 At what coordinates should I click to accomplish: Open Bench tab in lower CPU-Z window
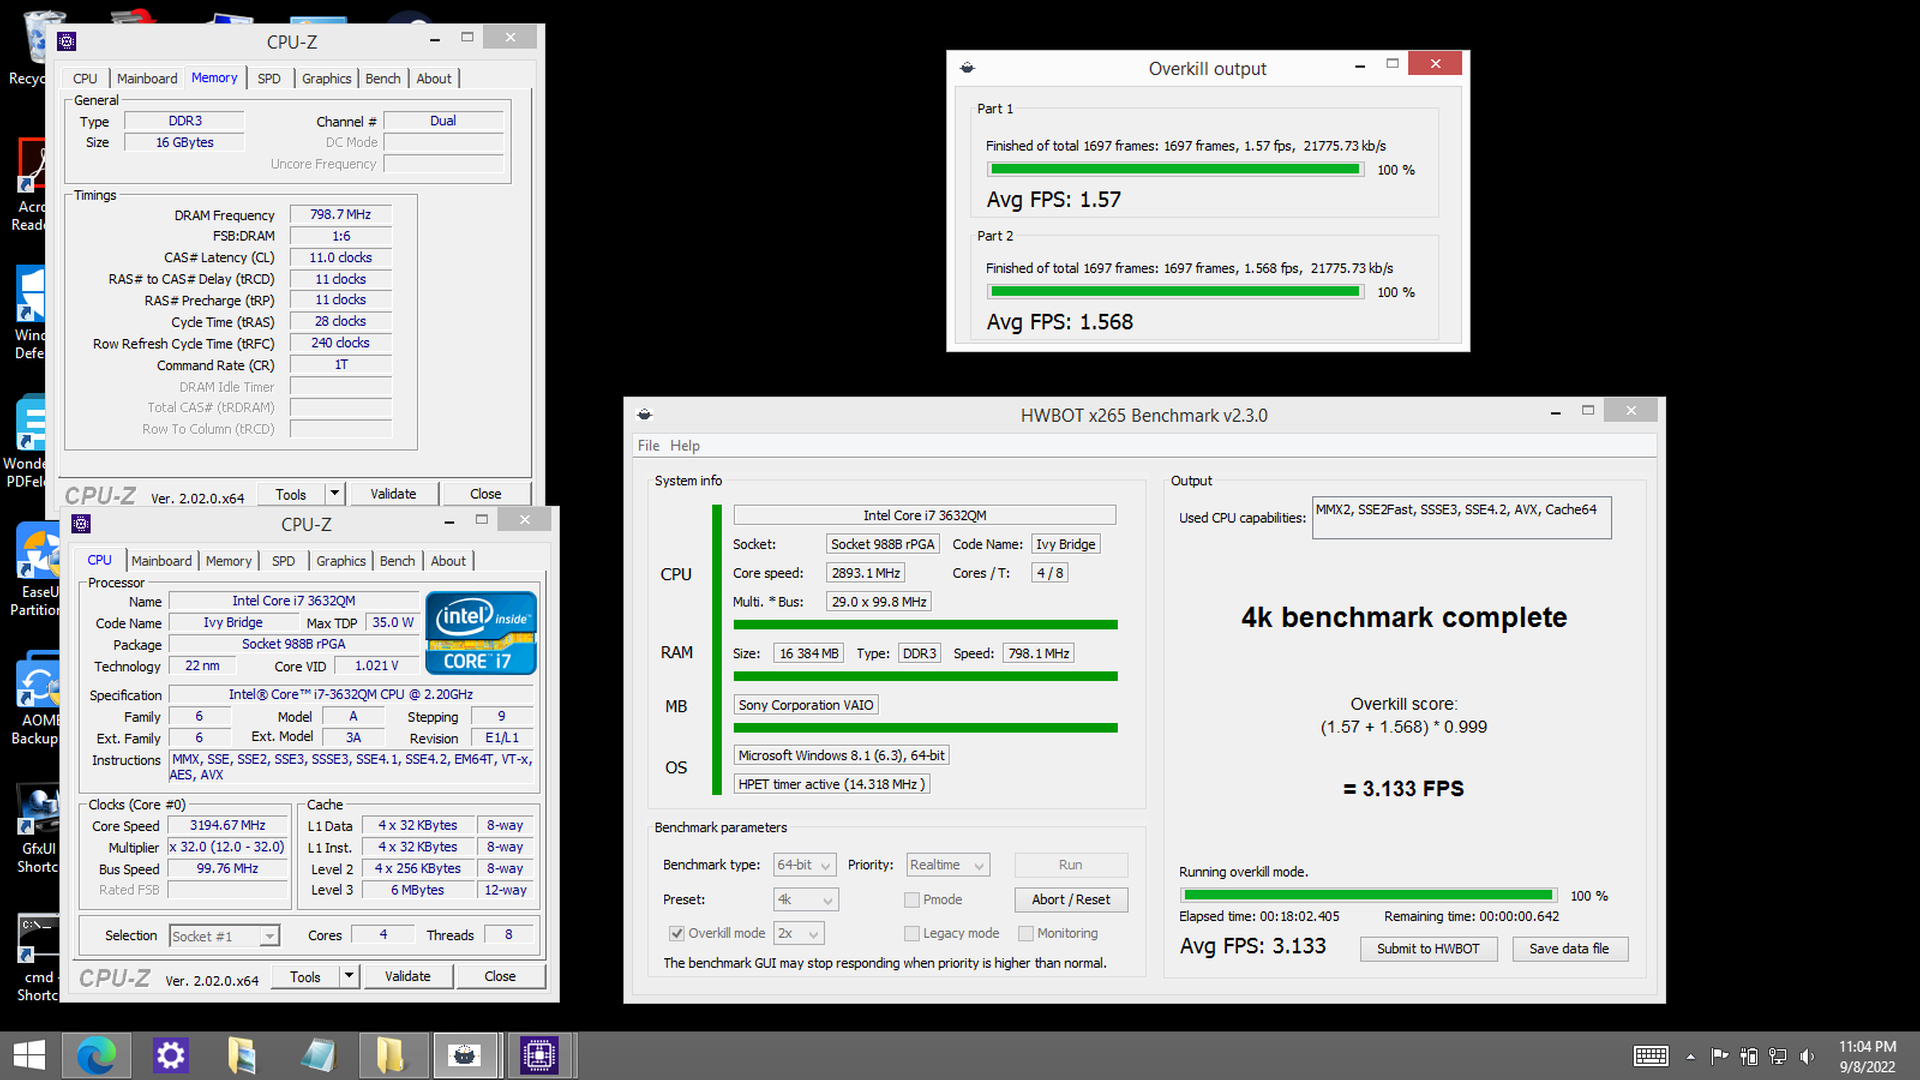coord(397,561)
